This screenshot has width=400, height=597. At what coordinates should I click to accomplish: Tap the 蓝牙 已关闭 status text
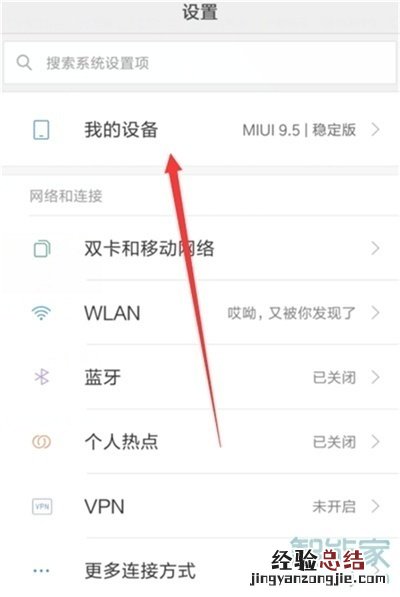click(334, 378)
